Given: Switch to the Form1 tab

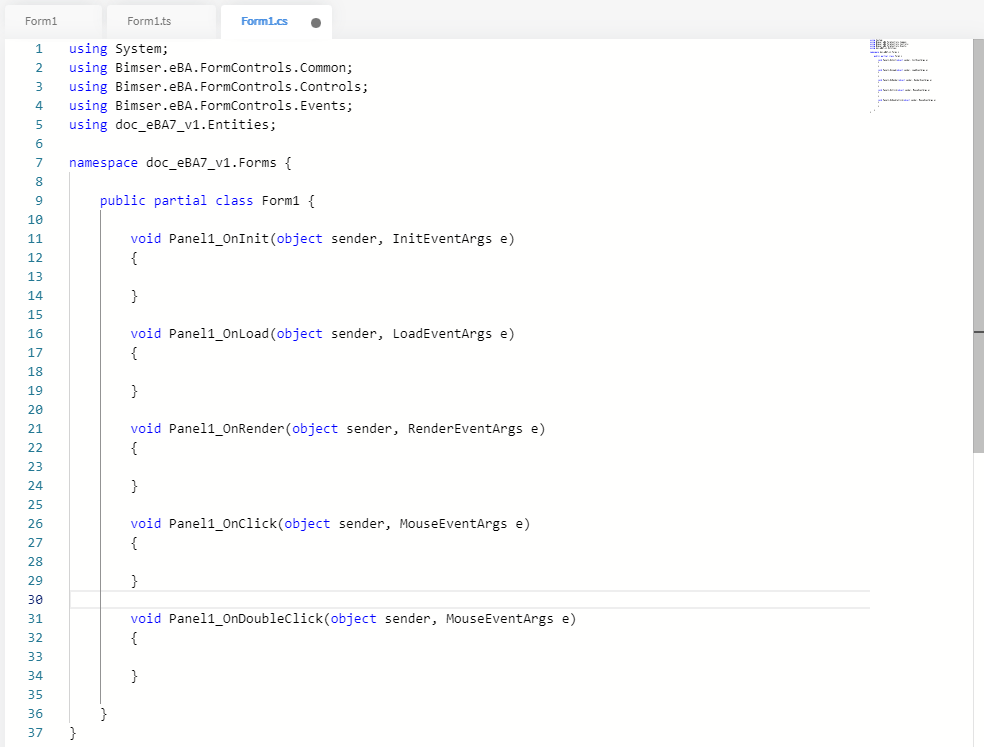Looking at the screenshot, I should pos(41,21).
